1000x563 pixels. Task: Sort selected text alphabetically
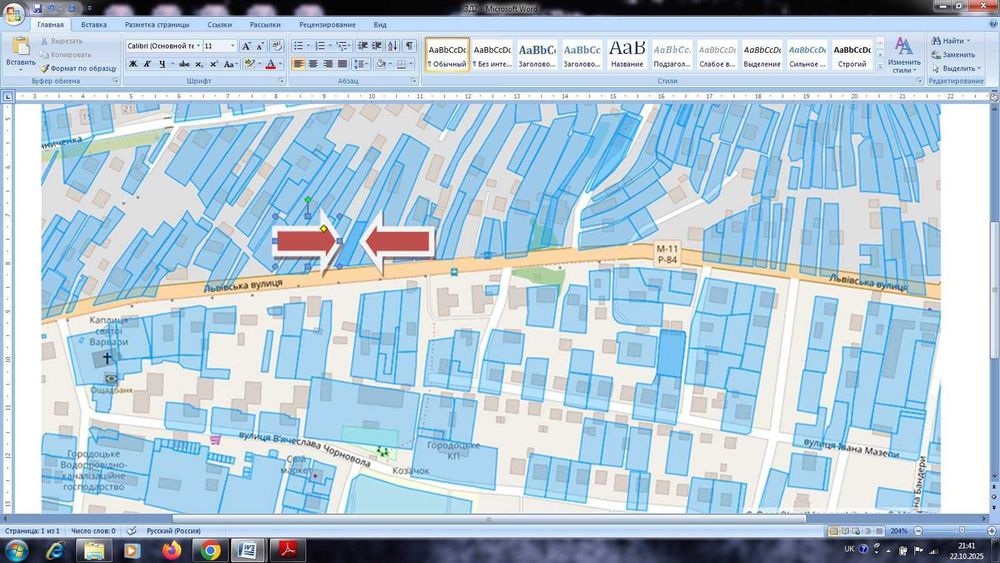[393, 46]
